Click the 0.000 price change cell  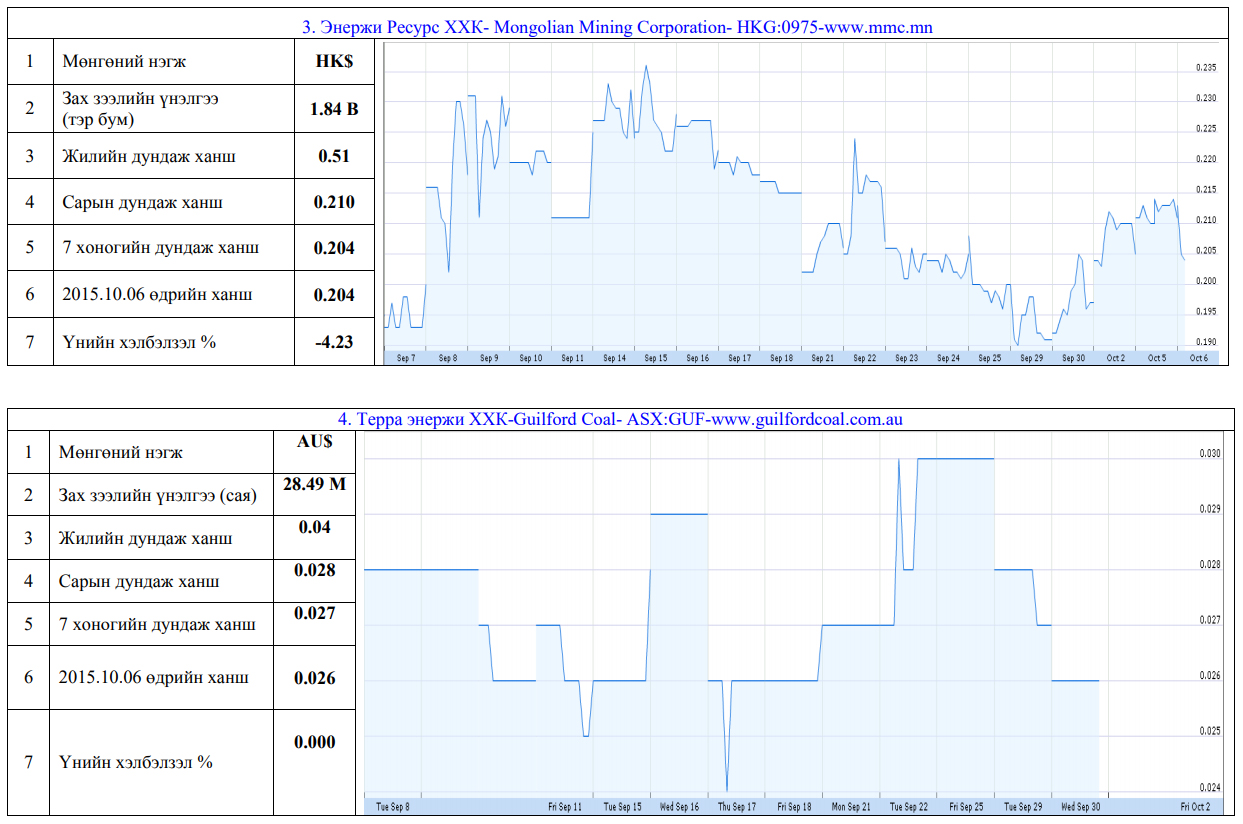pyautogui.click(x=314, y=742)
